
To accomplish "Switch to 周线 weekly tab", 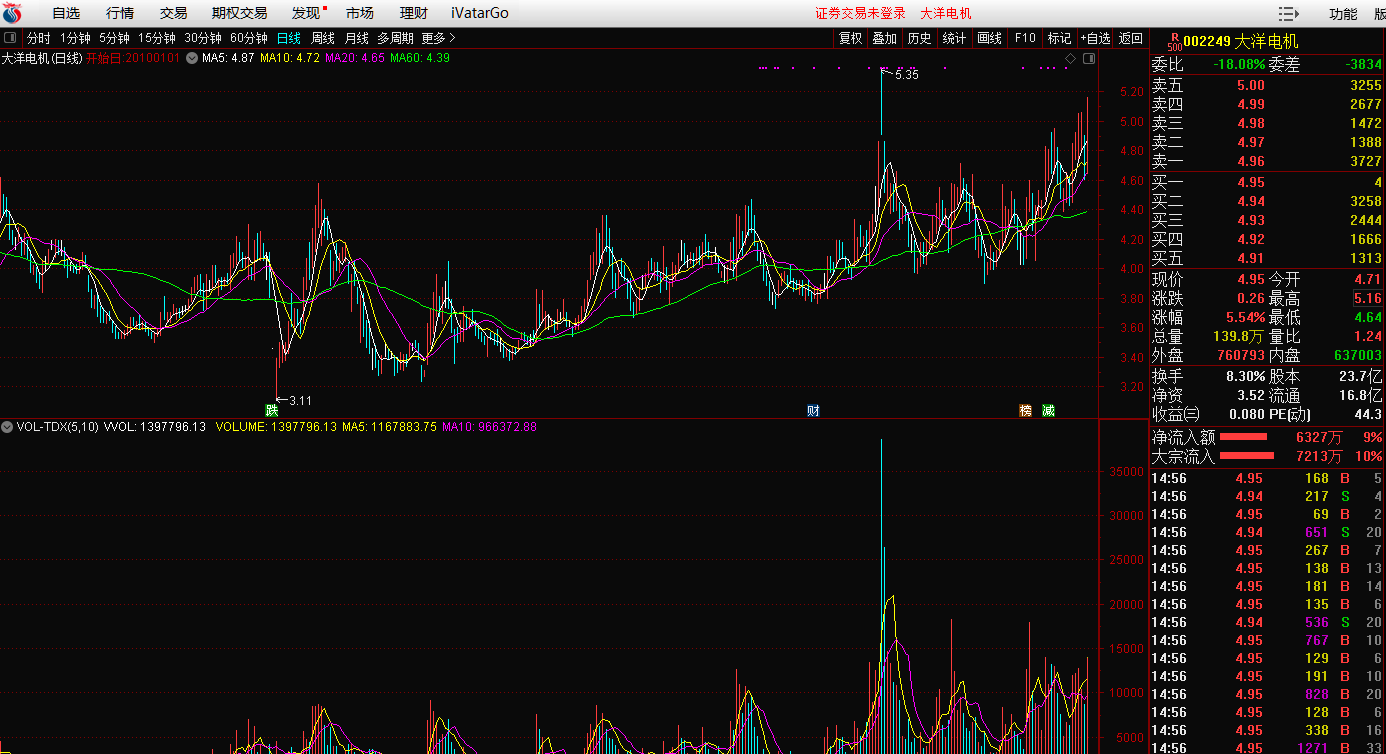I will coord(323,38).
